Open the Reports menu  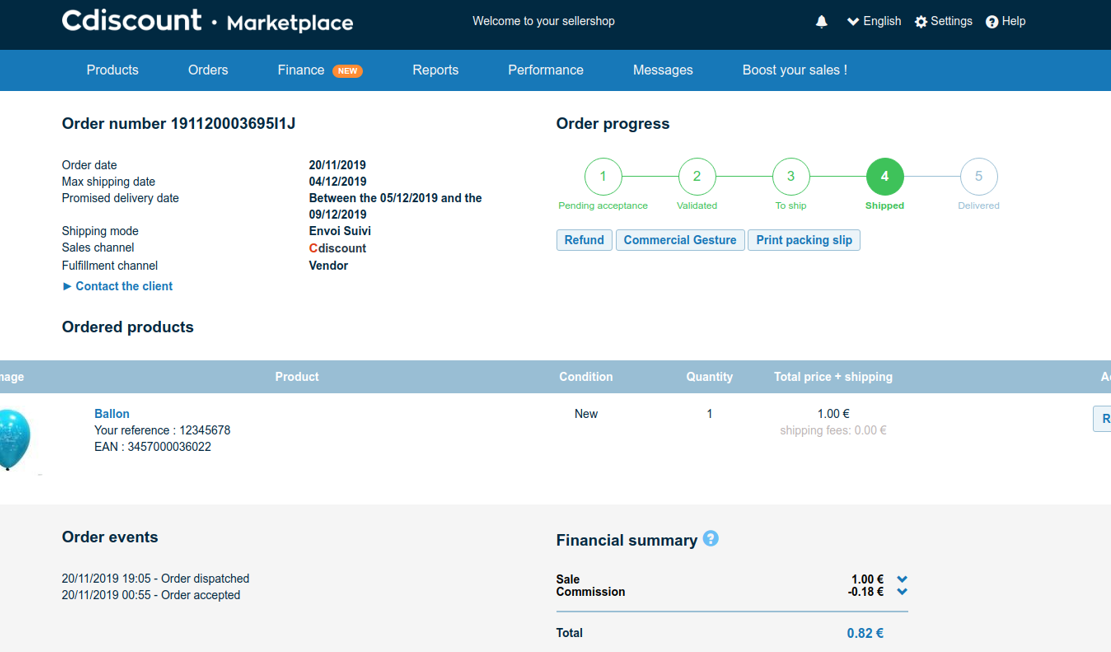436,70
